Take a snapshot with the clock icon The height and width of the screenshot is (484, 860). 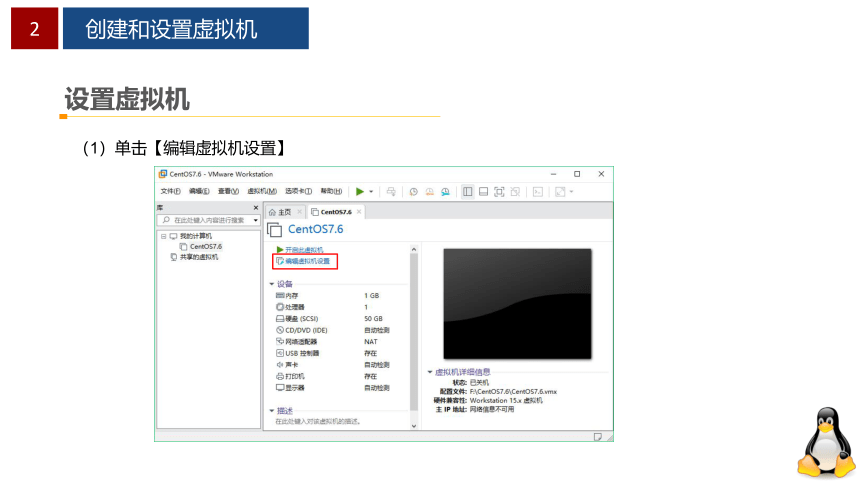[x=414, y=192]
